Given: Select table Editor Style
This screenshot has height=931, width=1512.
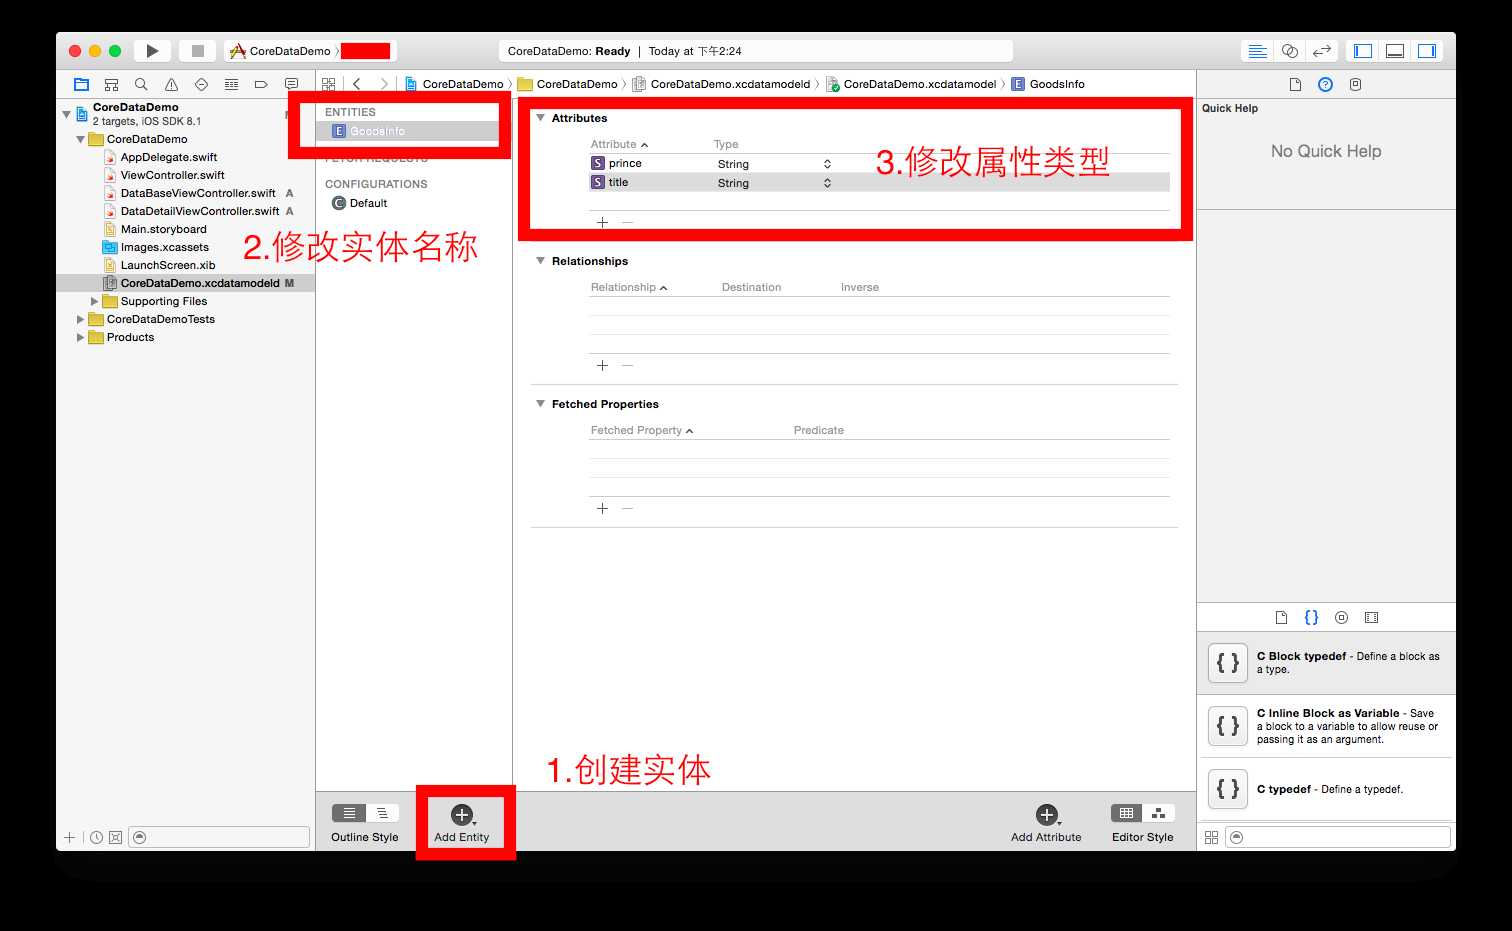Looking at the screenshot, I should click(x=1126, y=813).
